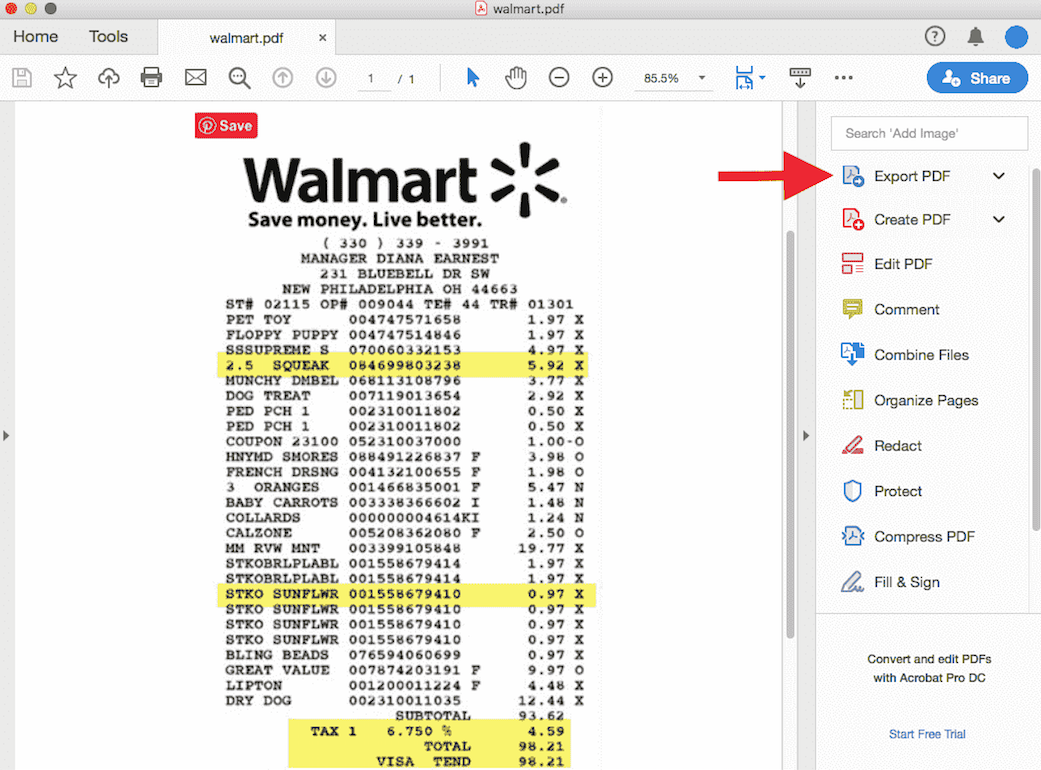The height and width of the screenshot is (770, 1041).
Task: Activate the hand pan tool
Action: coord(516,78)
